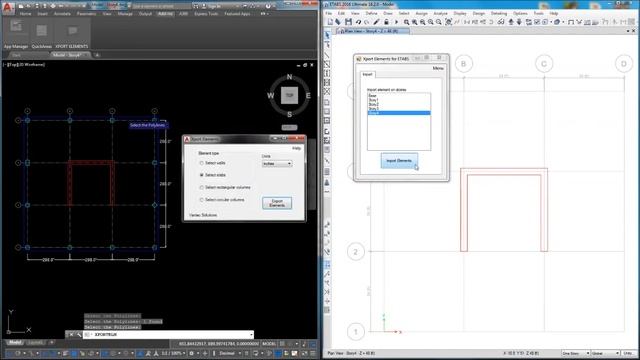Viewport: 640px width, 360px height.
Task: Click the ETABS New Model icon
Action: pos(330,22)
